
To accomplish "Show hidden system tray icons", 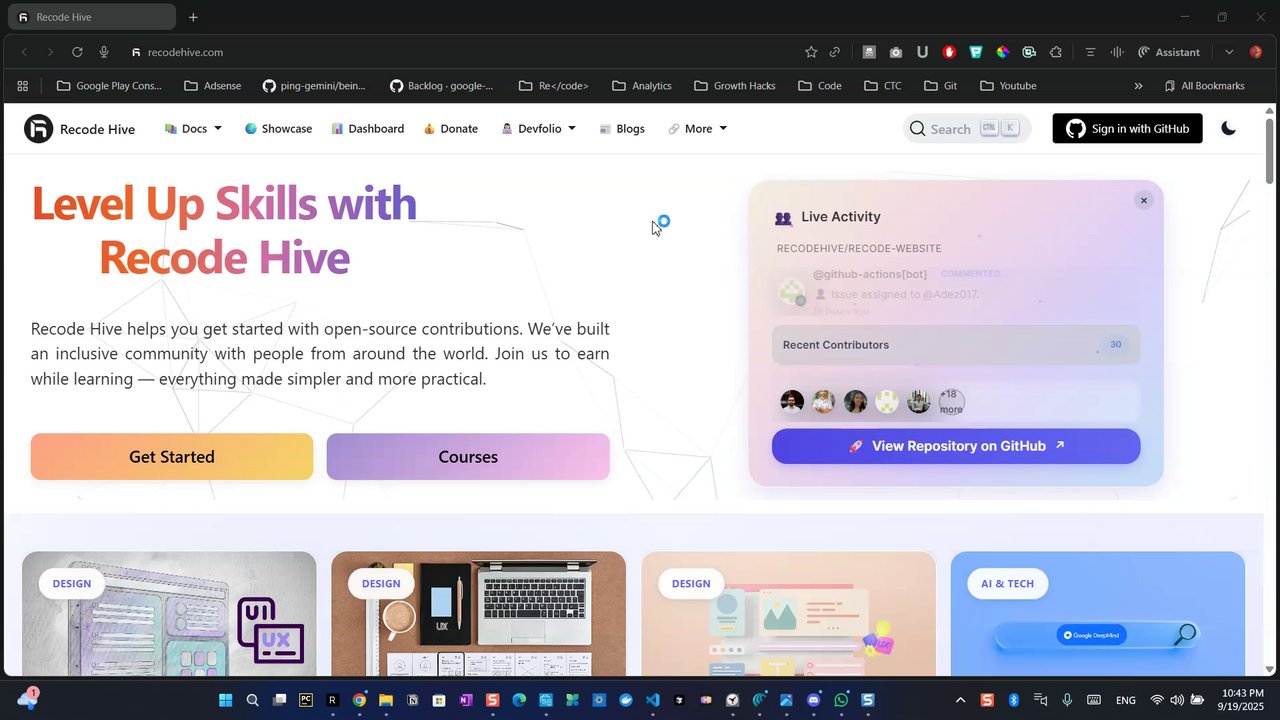I will point(960,700).
